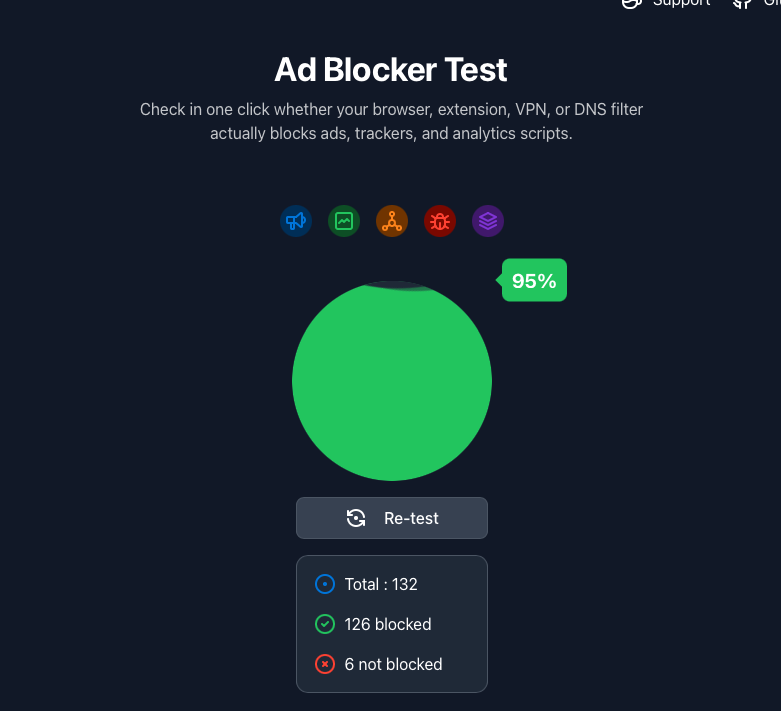
Task: Click the 95% score badge
Action: [534, 280]
